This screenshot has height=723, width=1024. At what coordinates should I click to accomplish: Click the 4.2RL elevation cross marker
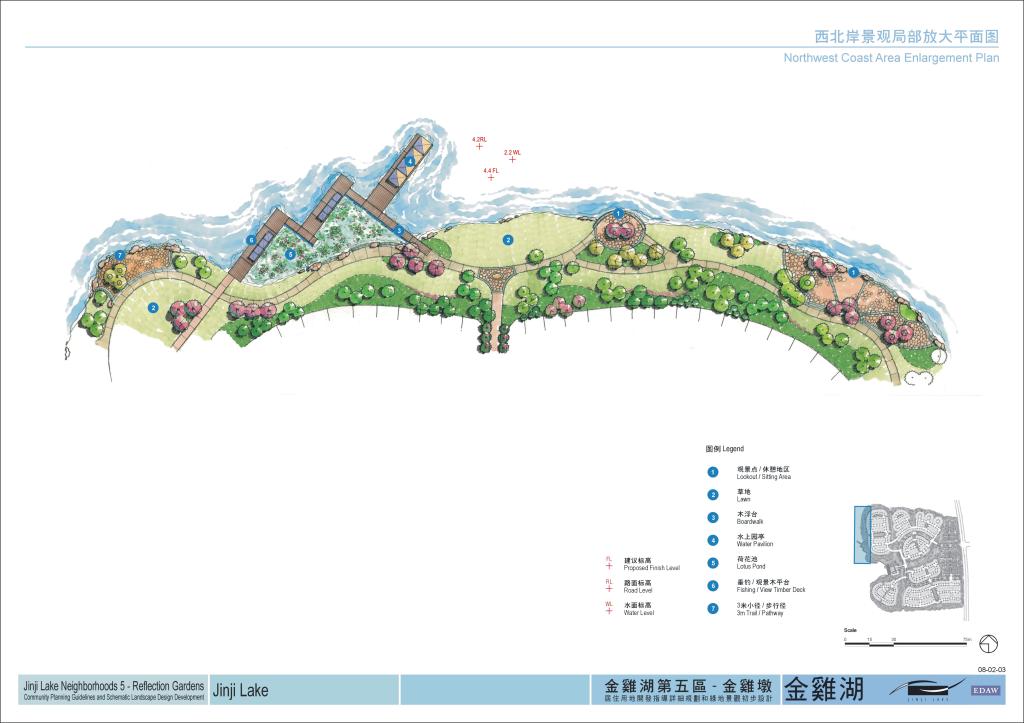coord(479,146)
